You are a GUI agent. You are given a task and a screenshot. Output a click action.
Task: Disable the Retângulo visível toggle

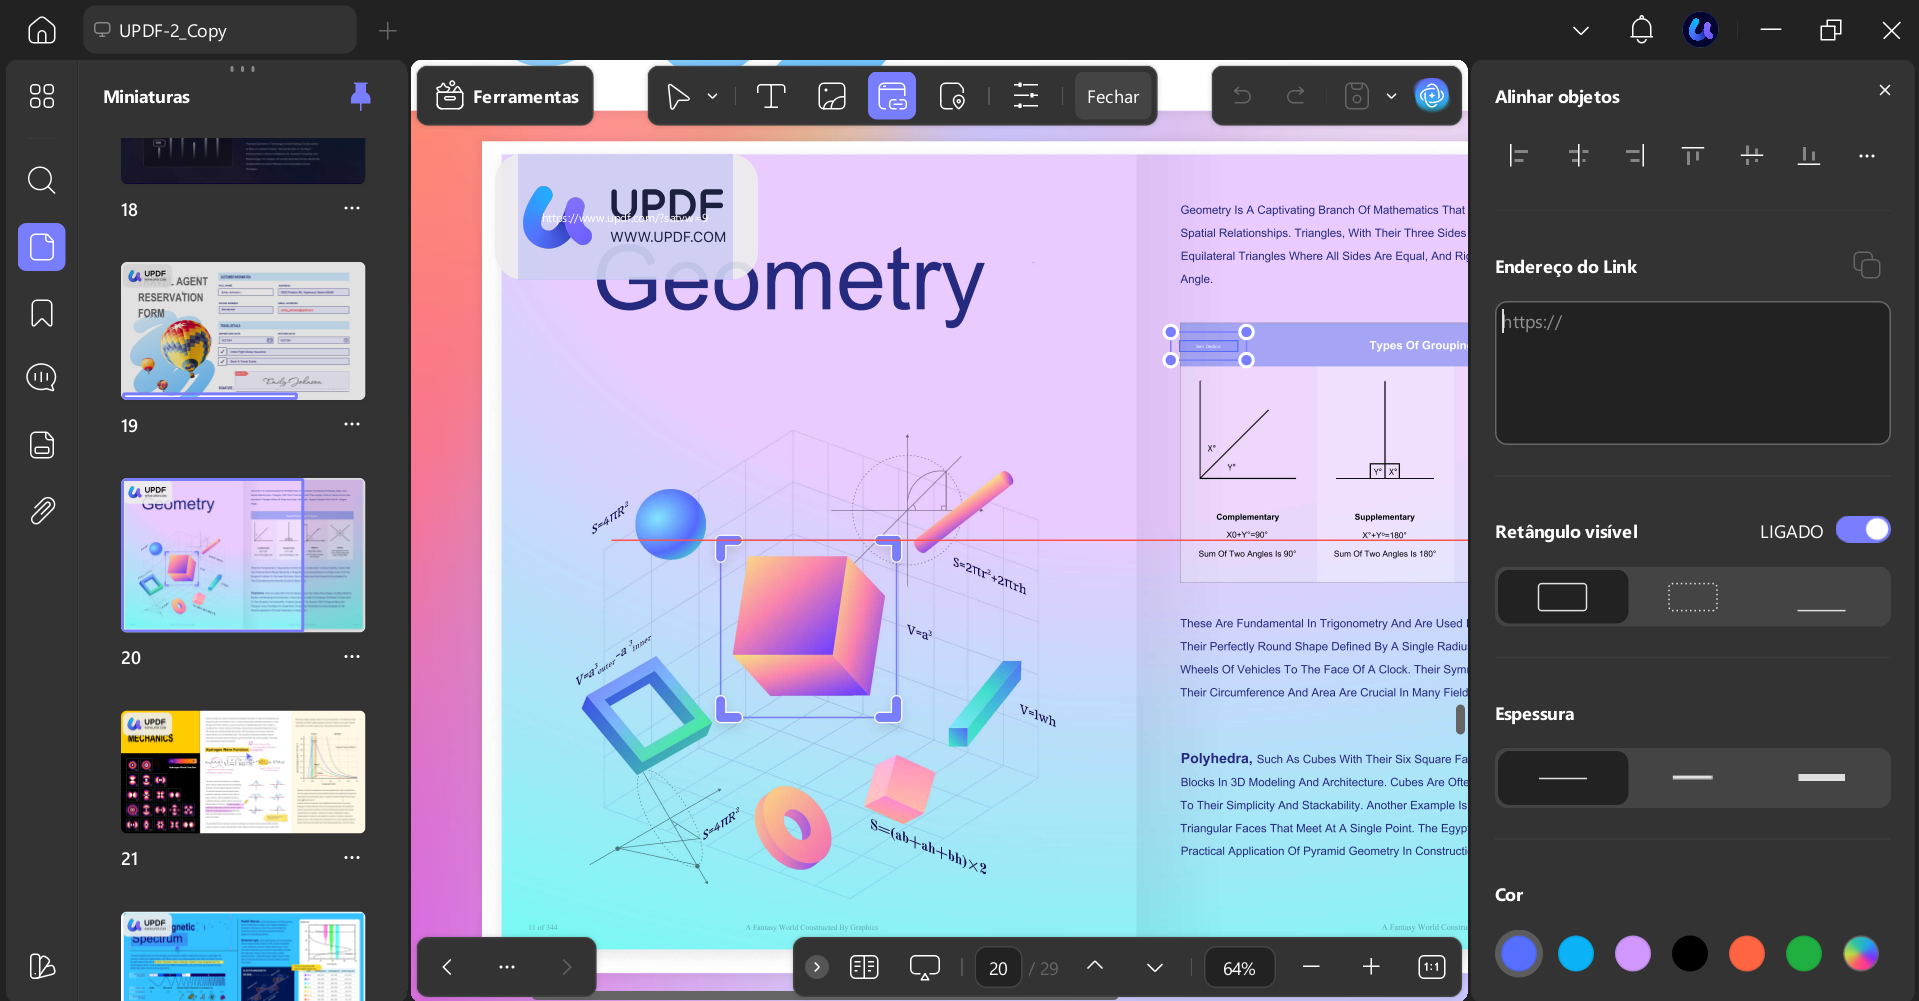(1863, 529)
